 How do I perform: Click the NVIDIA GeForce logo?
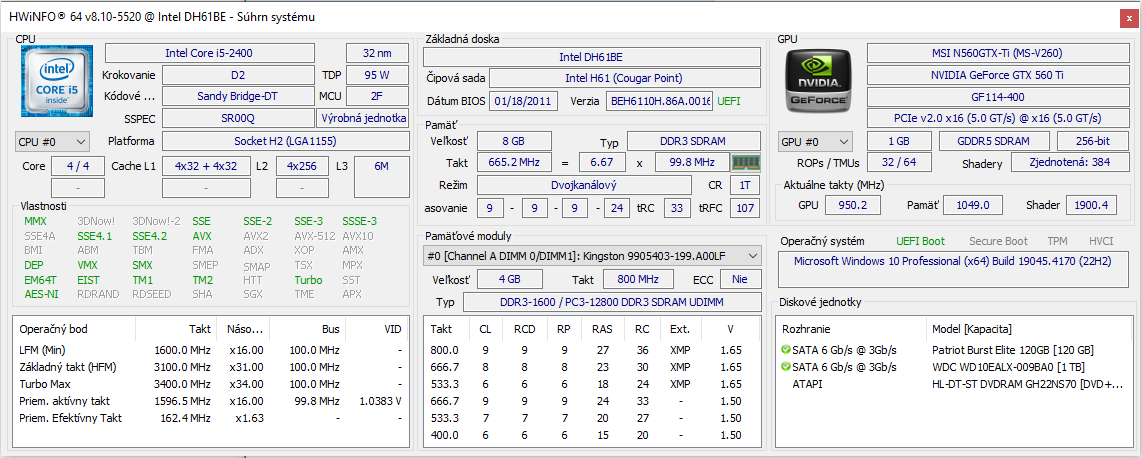click(x=816, y=80)
